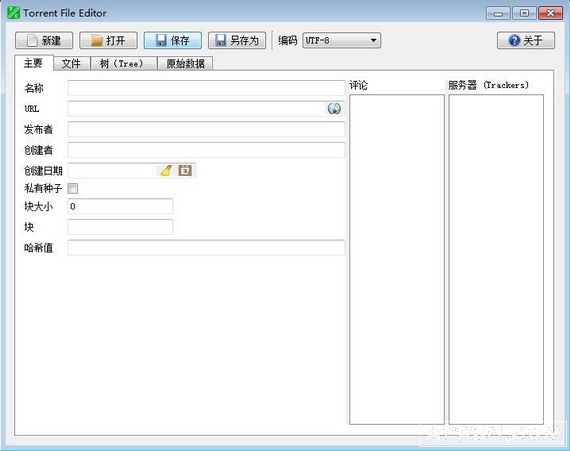570x451 pixels.
Task: Click the 哈希值 input field
Action: coord(206,248)
